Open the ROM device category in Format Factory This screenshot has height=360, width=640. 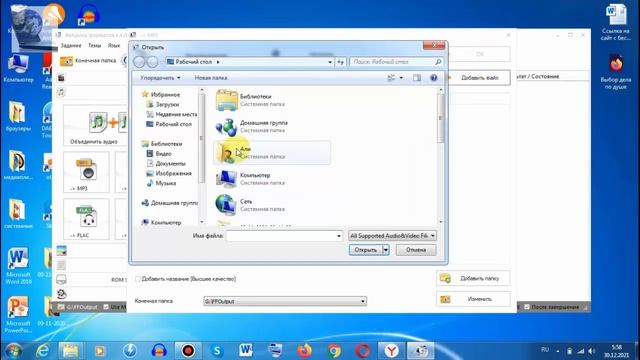click(x=61, y=279)
